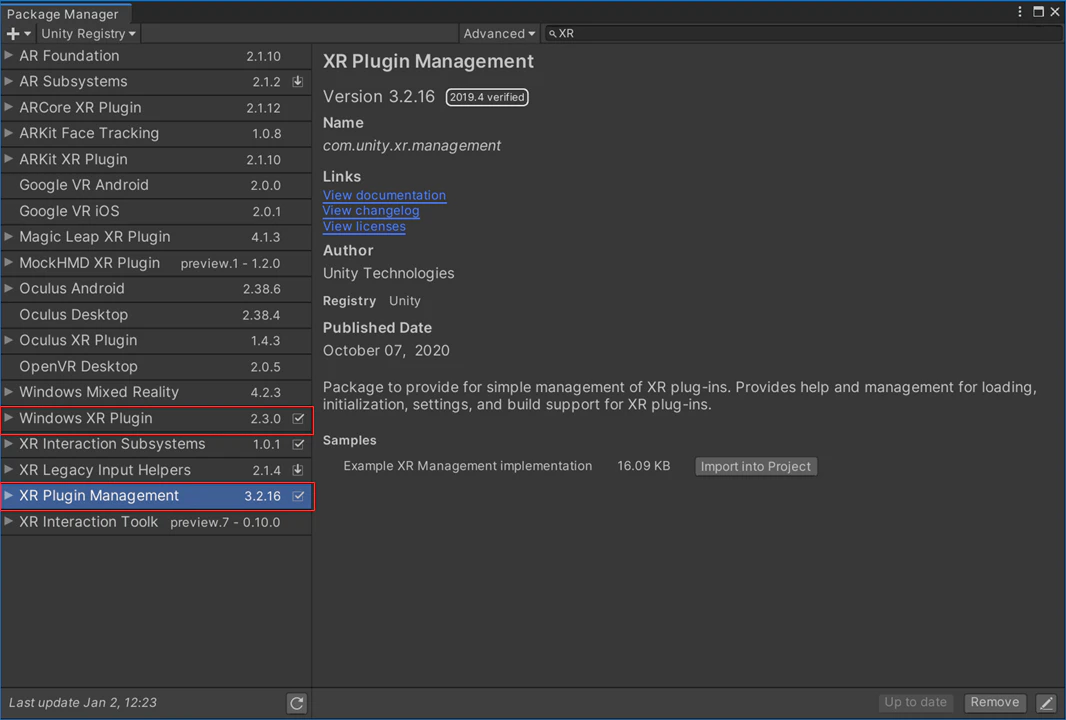Expand the Magic Leap XR Plugin entry
The height and width of the screenshot is (720, 1066).
tap(8, 236)
